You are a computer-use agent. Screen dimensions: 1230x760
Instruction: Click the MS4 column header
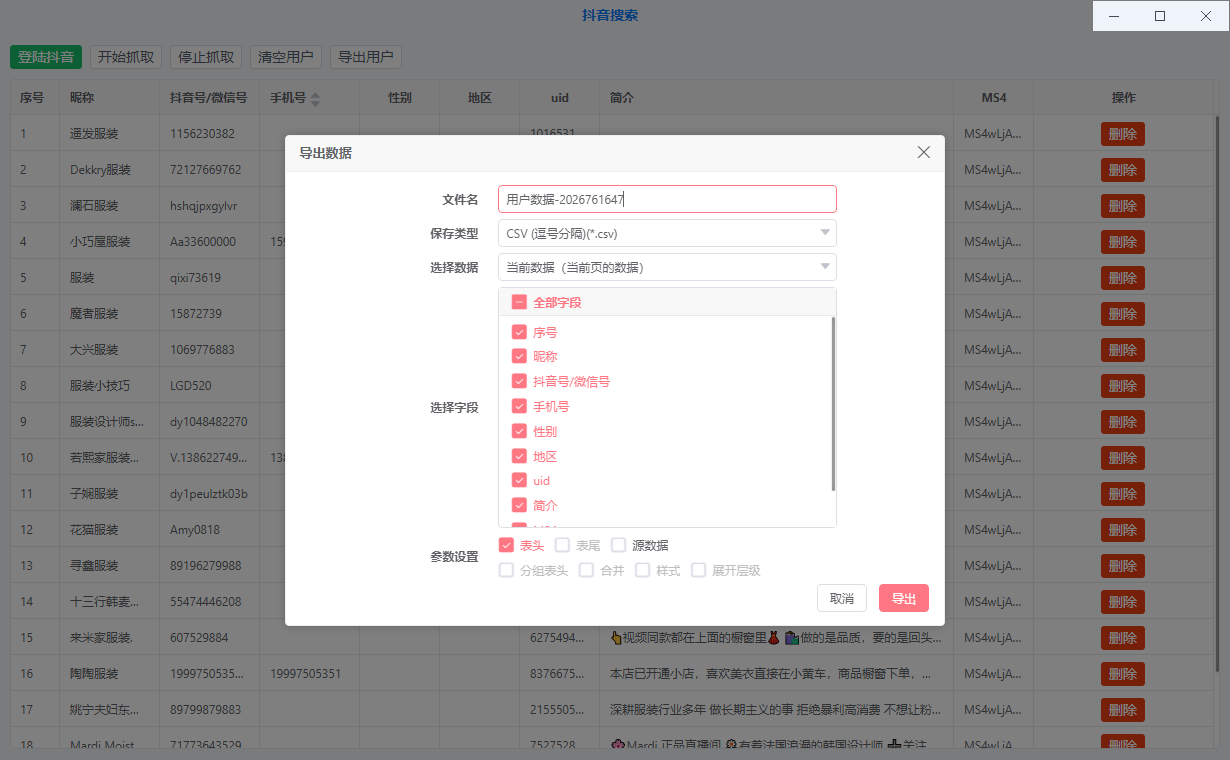pos(994,98)
